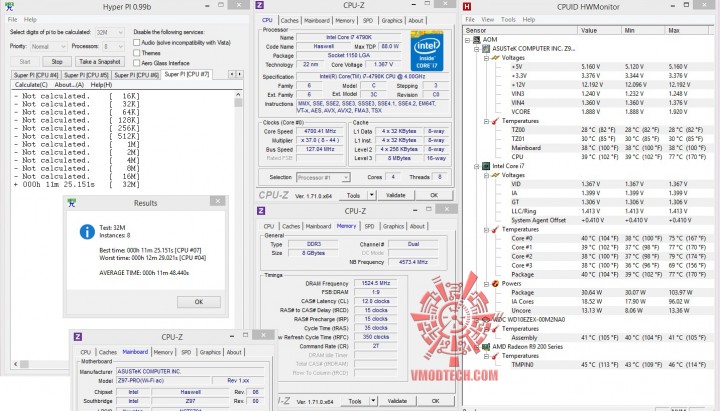Click Tools button in Memory CPU-Z window
This screenshot has width=720, height=411.
tap(355, 401)
